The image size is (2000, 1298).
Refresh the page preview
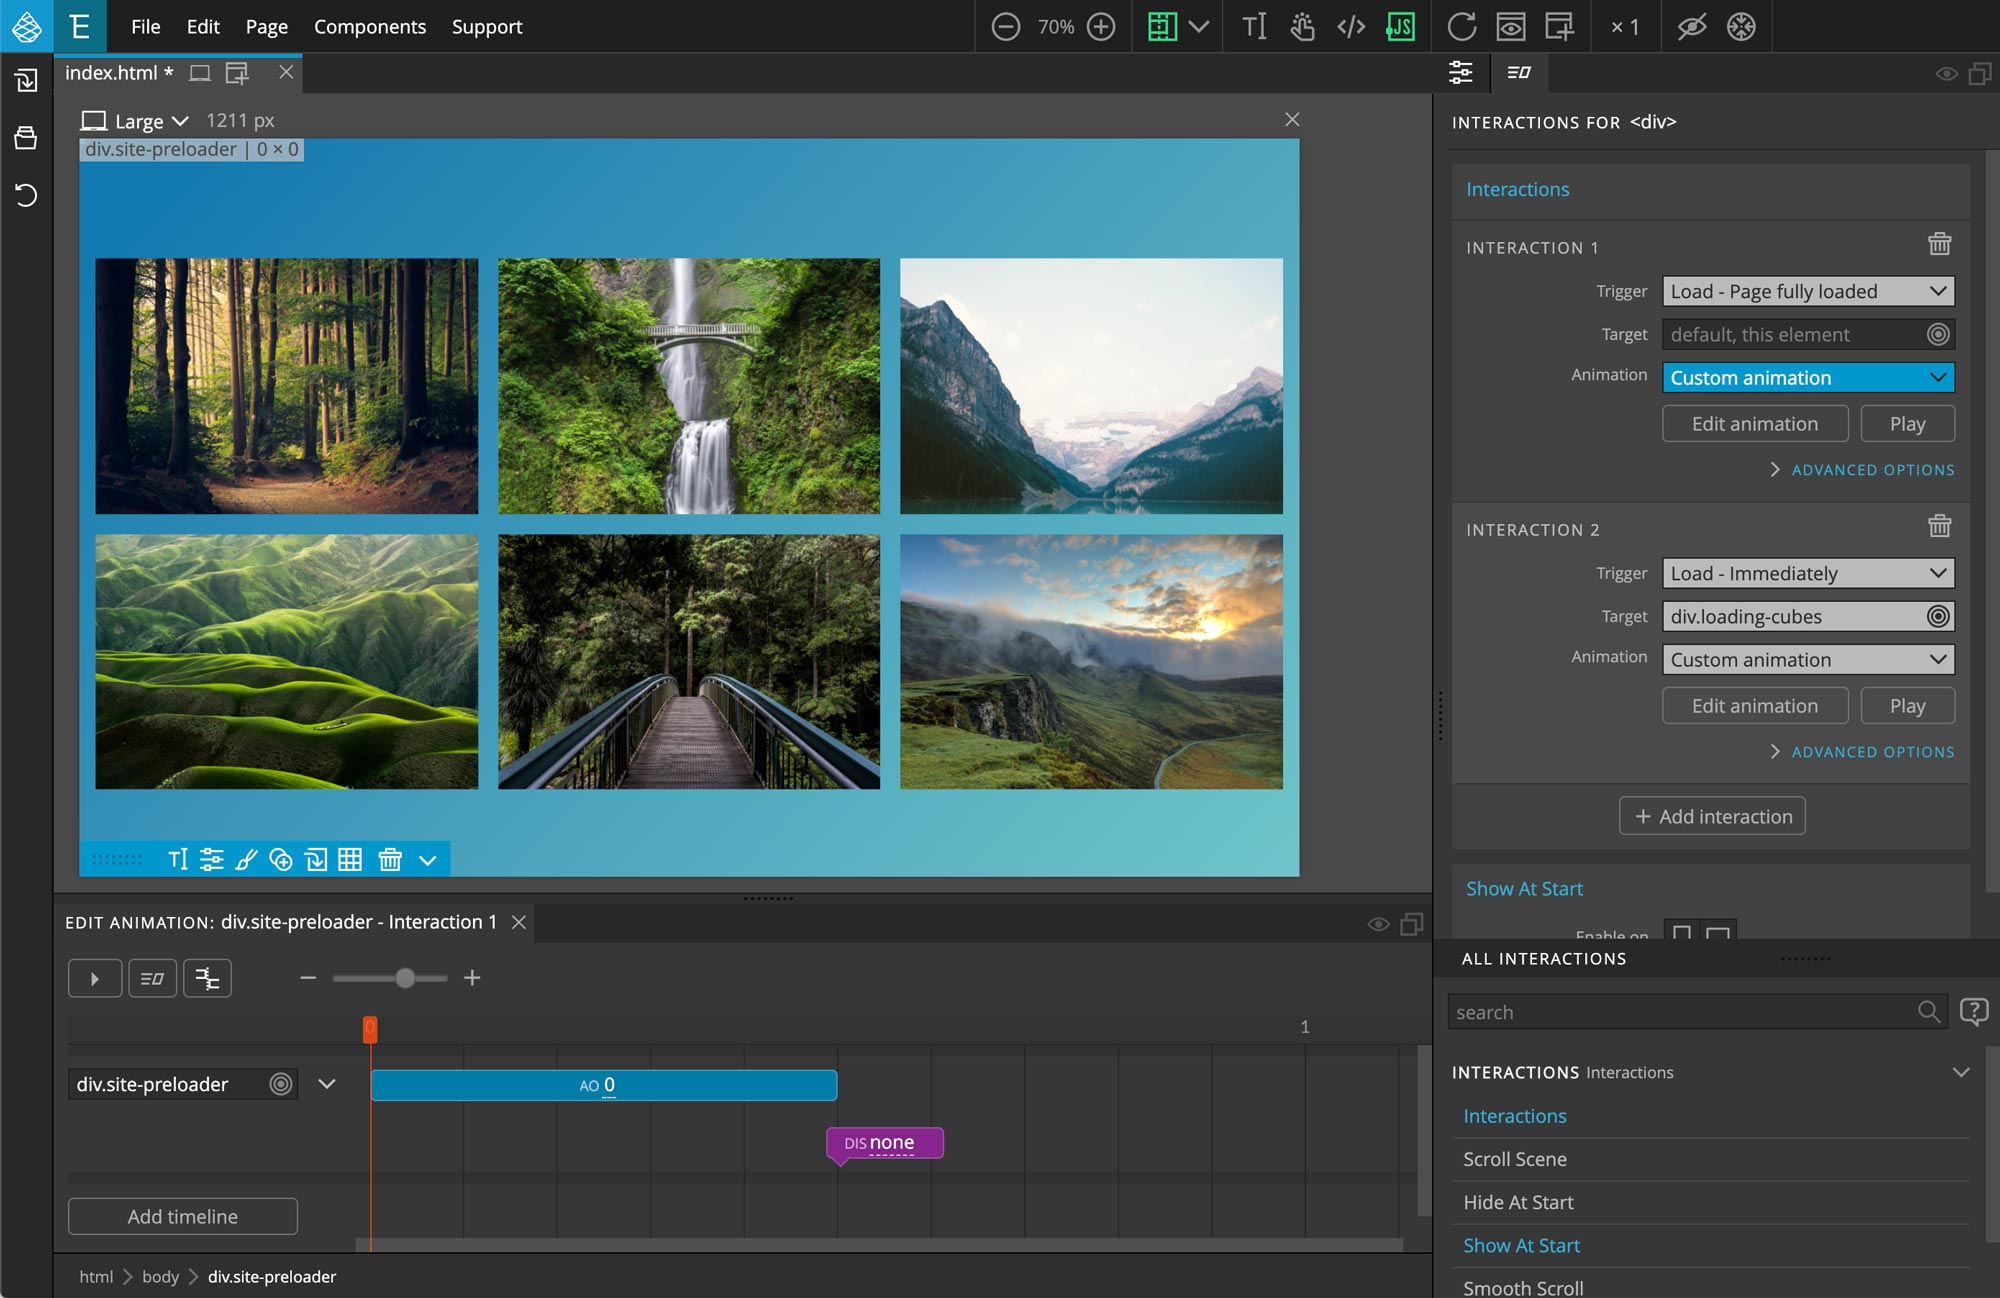(x=1461, y=27)
